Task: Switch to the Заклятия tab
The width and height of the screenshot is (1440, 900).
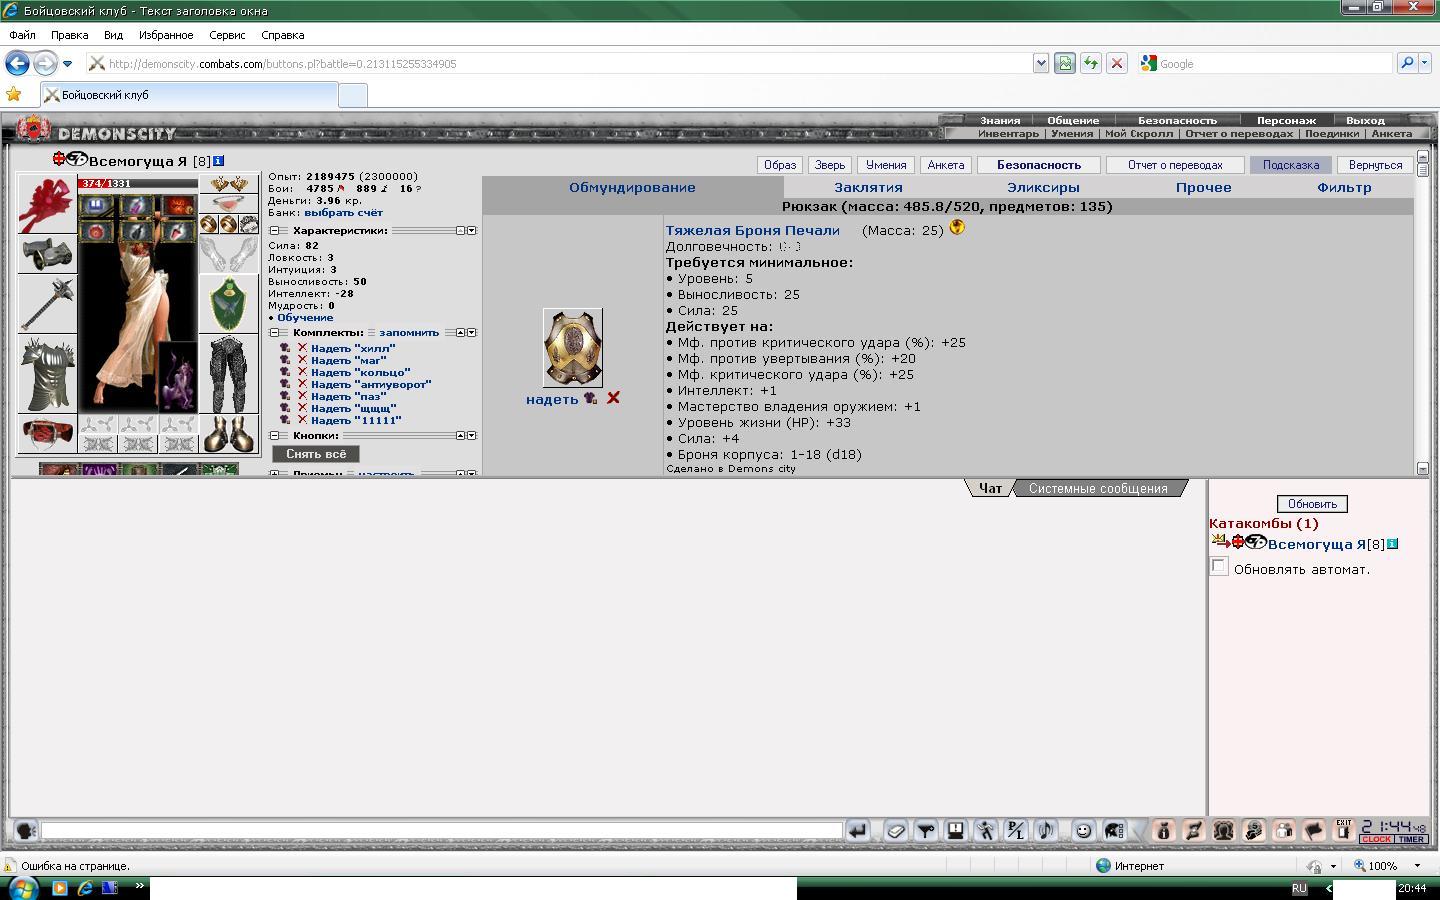Action: click(868, 187)
